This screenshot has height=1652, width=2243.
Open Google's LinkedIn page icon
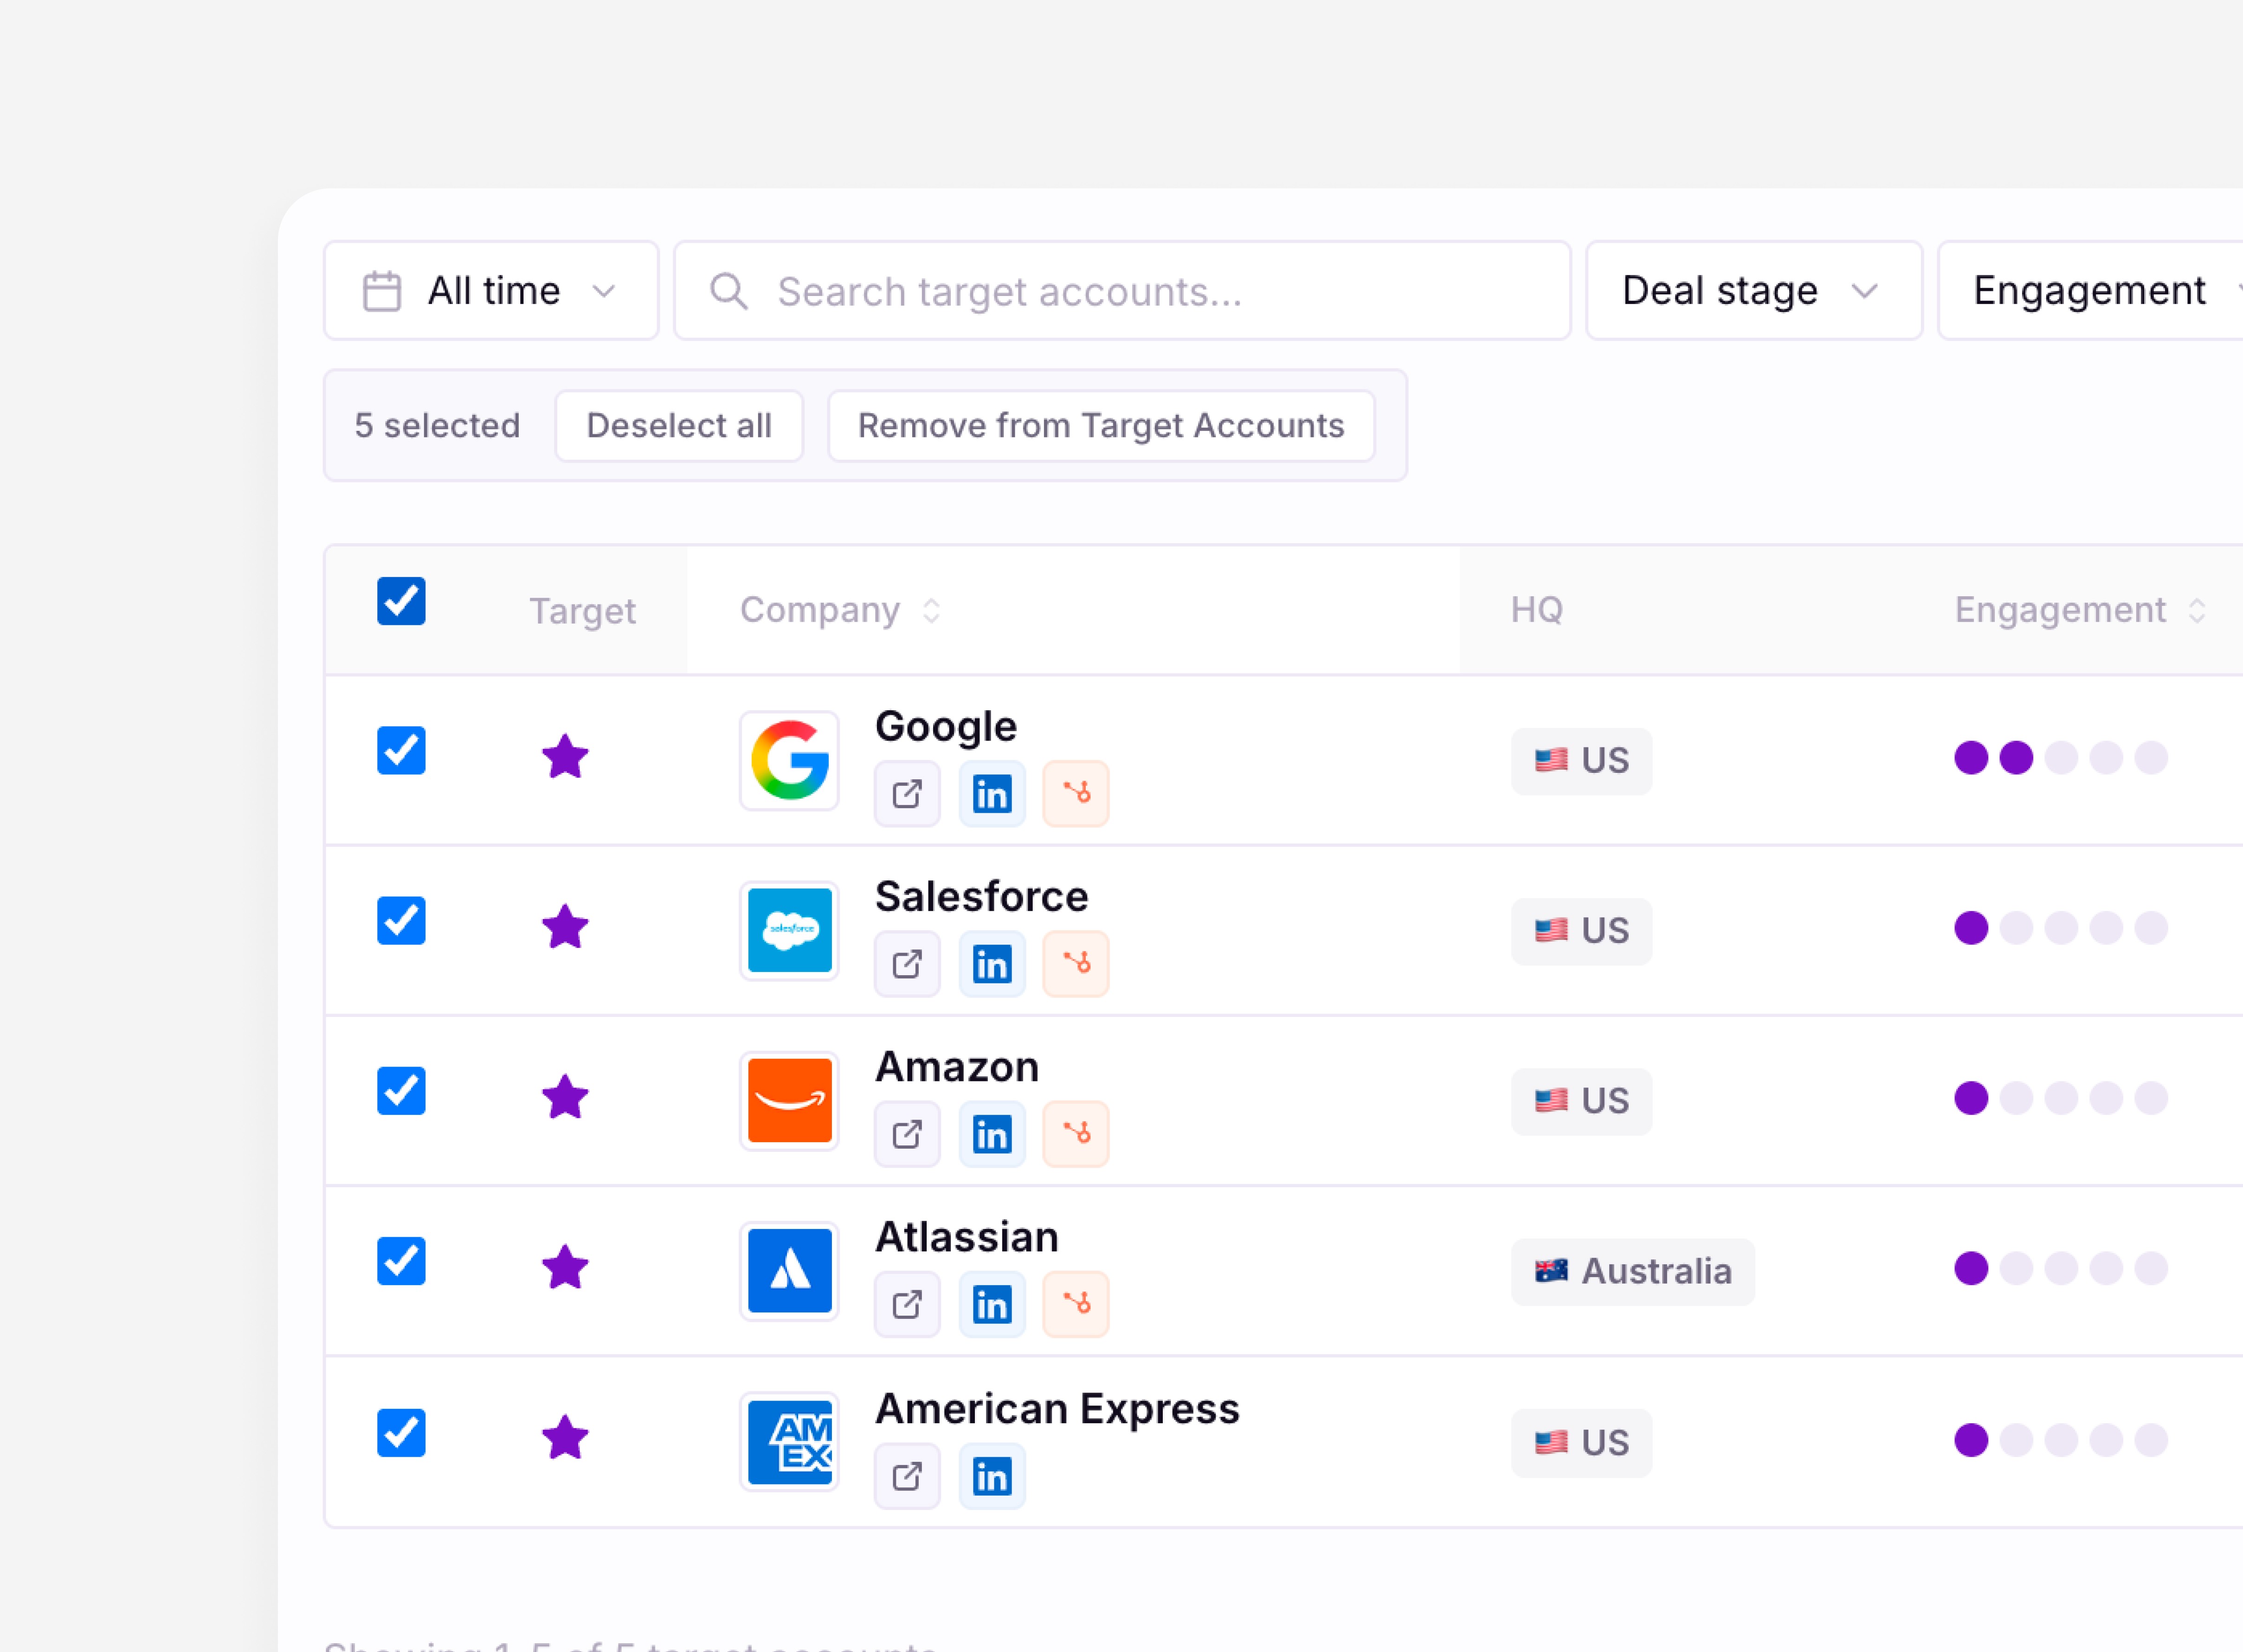point(992,794)
